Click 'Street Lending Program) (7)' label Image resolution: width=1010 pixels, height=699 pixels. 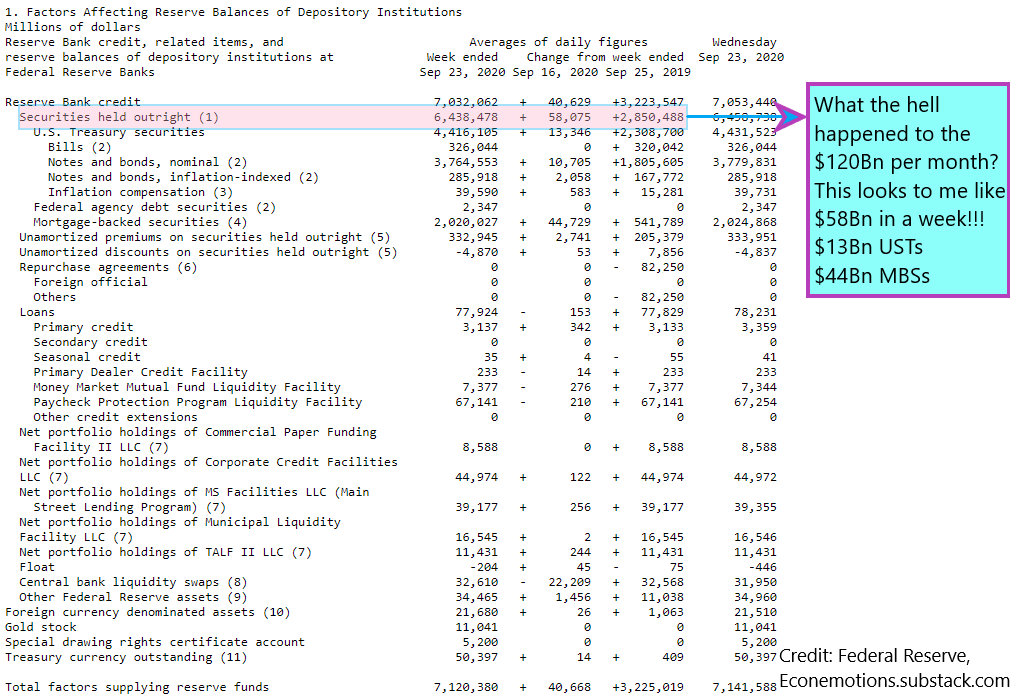[x=129, y=507]
